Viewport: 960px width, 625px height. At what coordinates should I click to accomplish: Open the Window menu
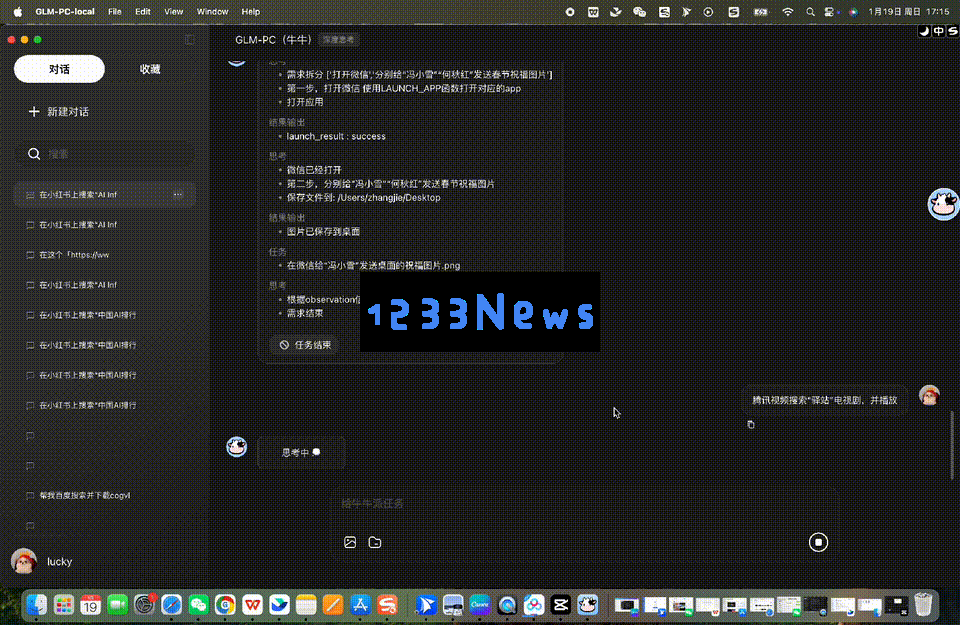coord(212,12)
